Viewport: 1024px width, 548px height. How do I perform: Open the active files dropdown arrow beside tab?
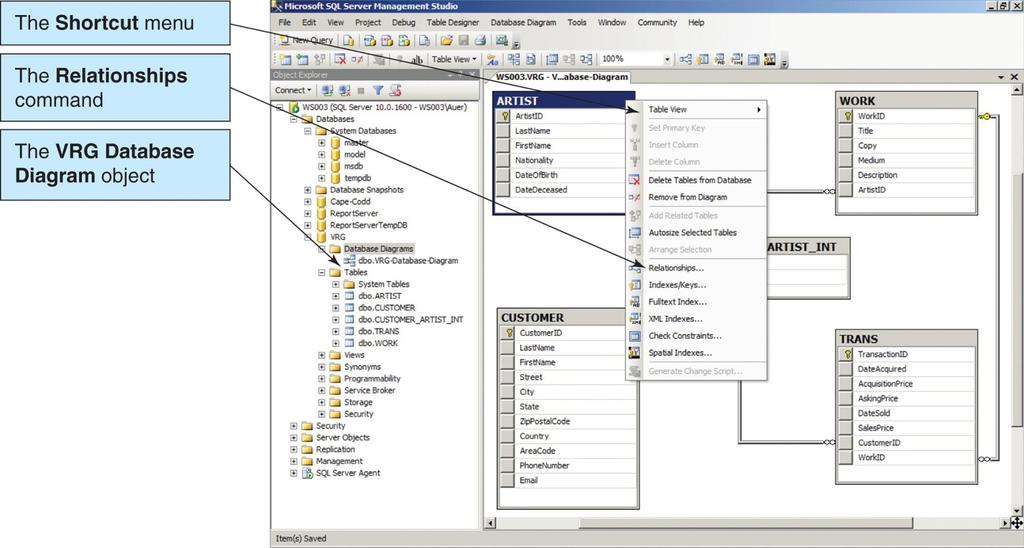coord(1001,77)
